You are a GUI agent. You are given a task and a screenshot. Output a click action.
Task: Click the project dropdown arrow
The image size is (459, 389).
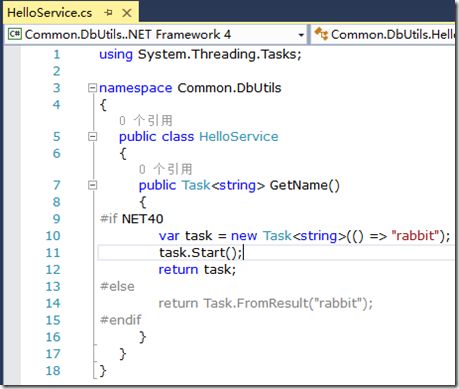point(301,35)
